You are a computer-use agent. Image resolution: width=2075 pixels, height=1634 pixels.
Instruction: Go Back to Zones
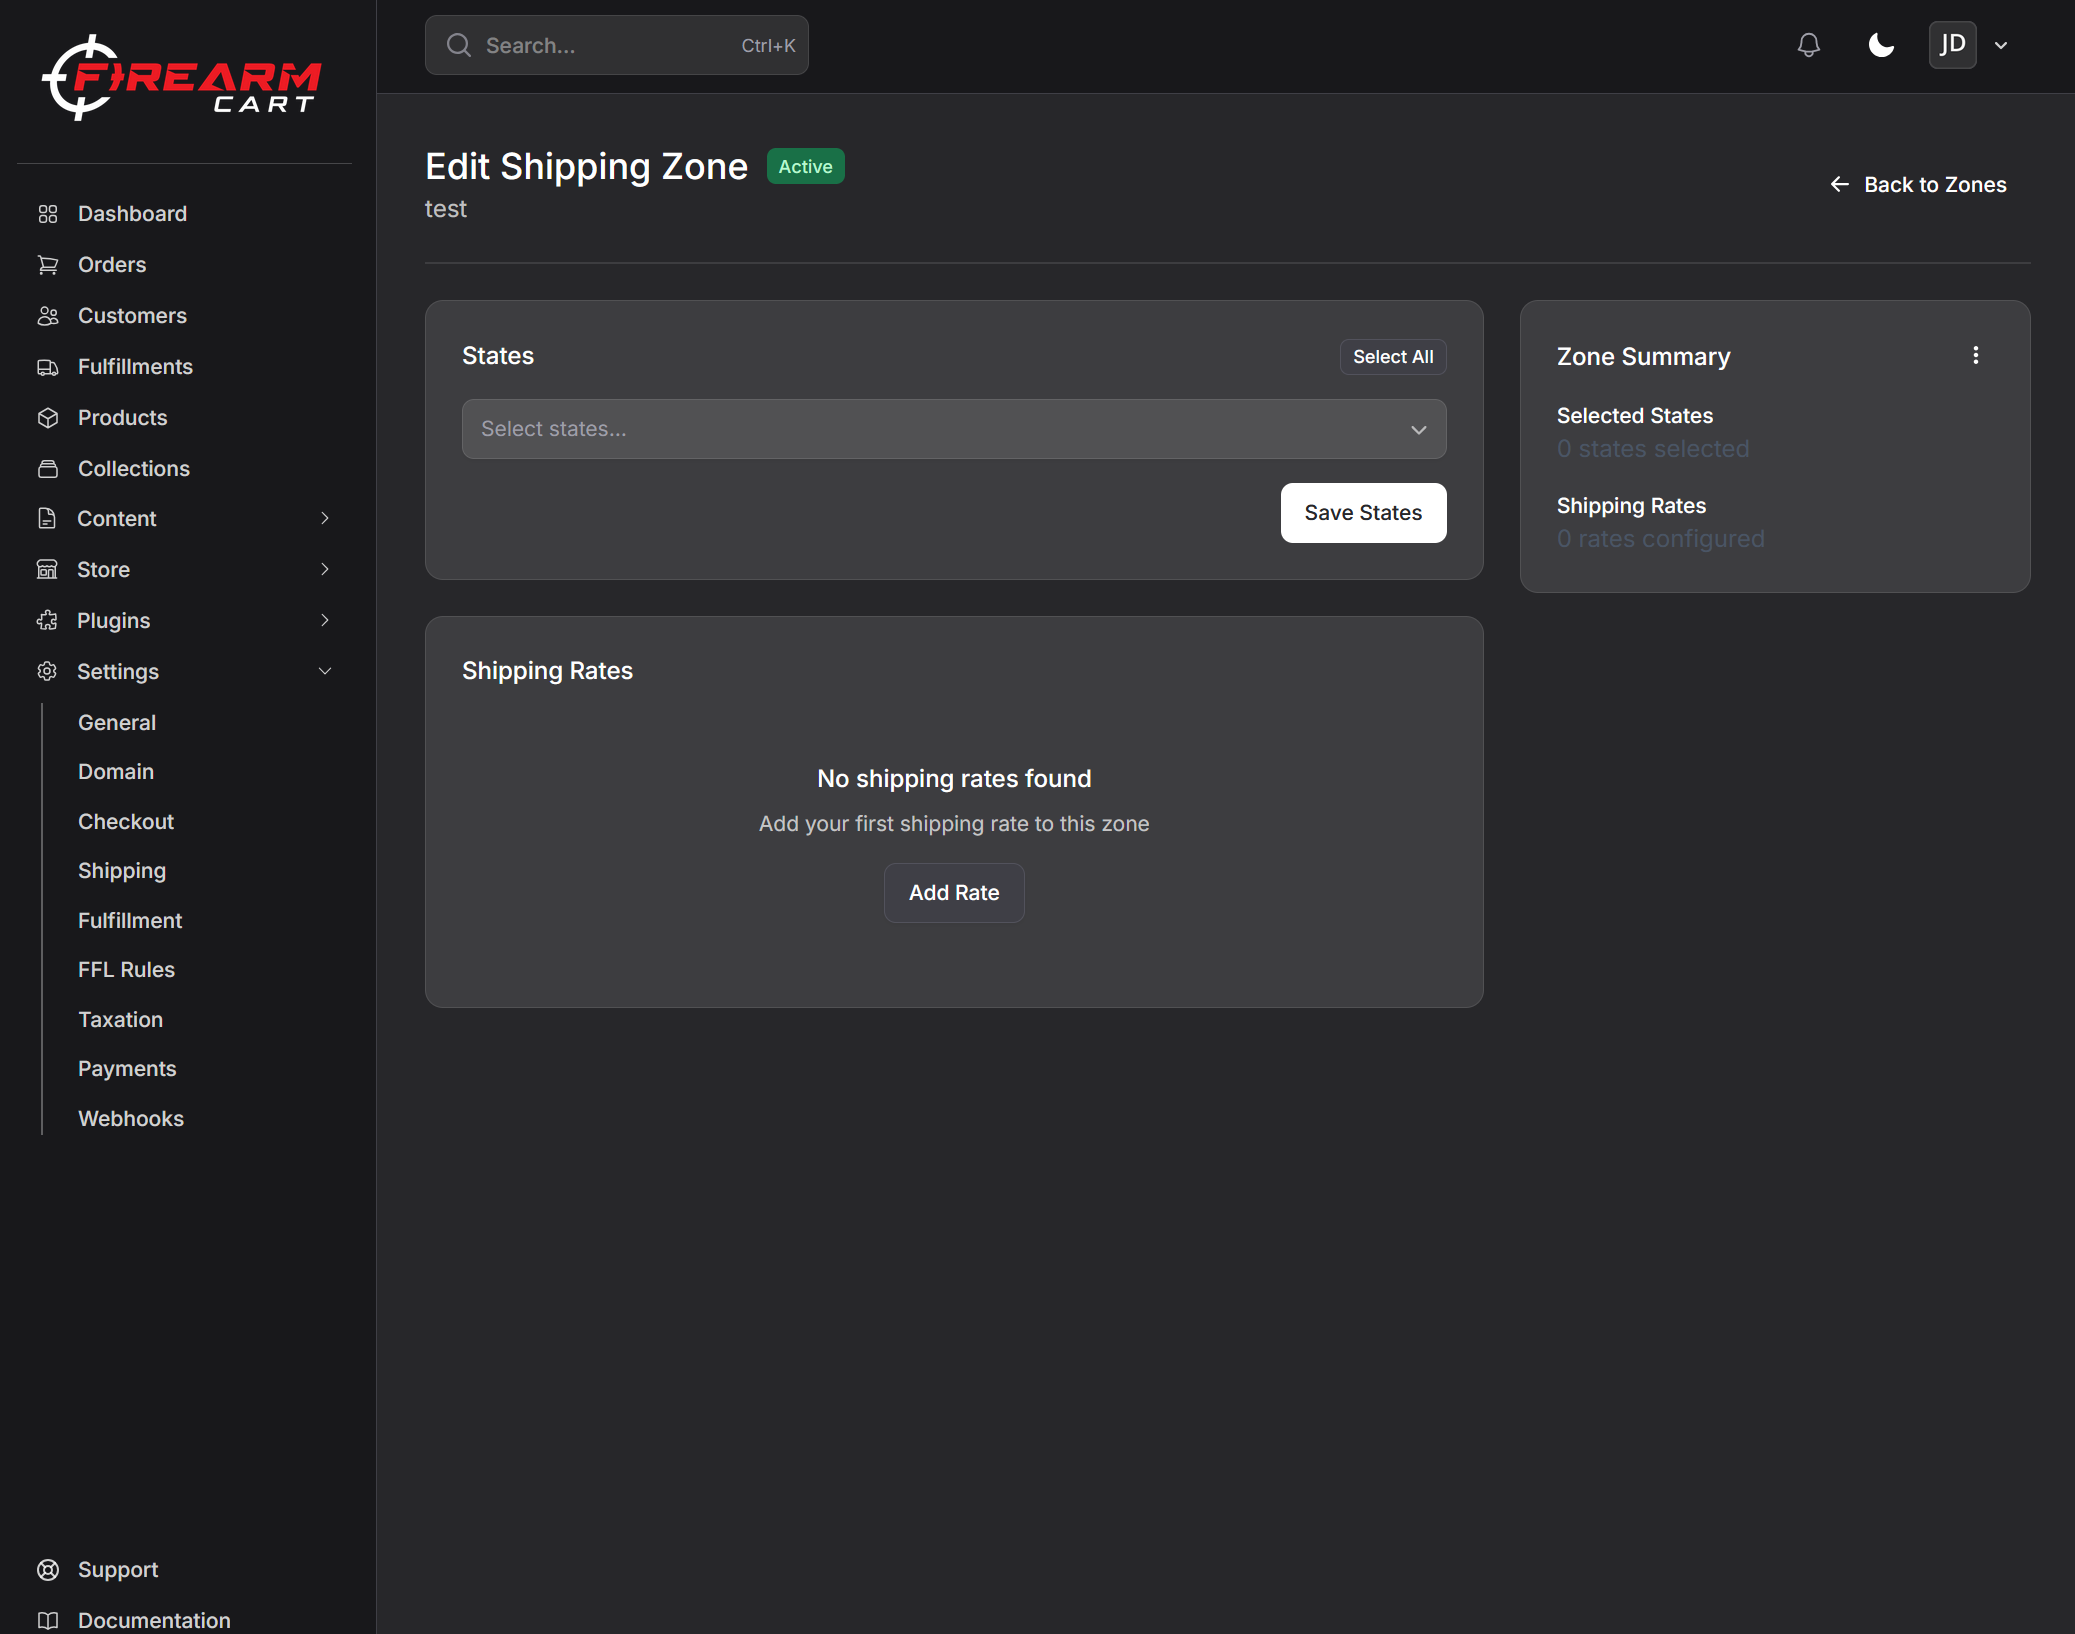(1918, 184)
